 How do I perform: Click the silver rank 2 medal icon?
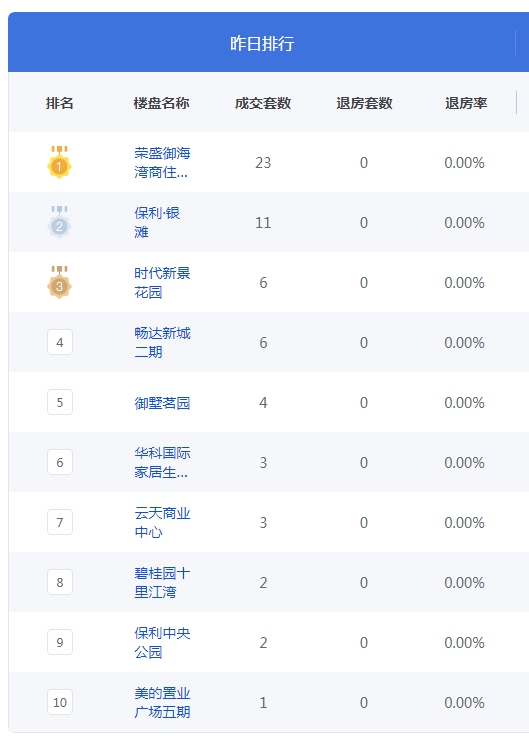(59, 222)
